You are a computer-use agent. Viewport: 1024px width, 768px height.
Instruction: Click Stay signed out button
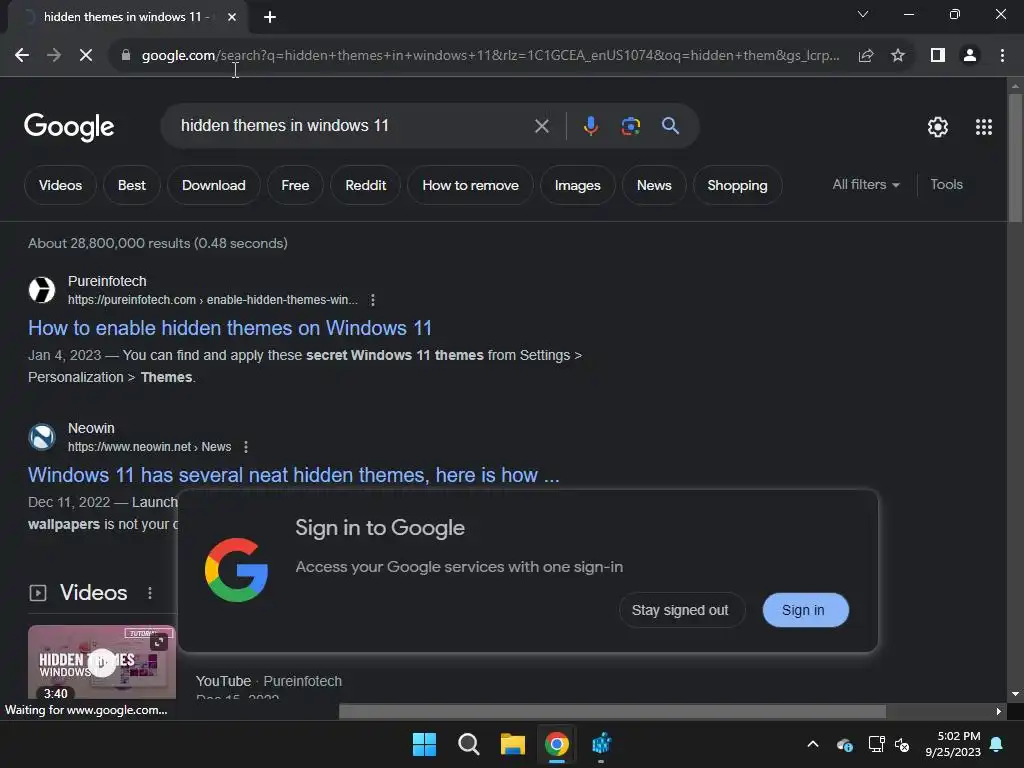[680, 610]
